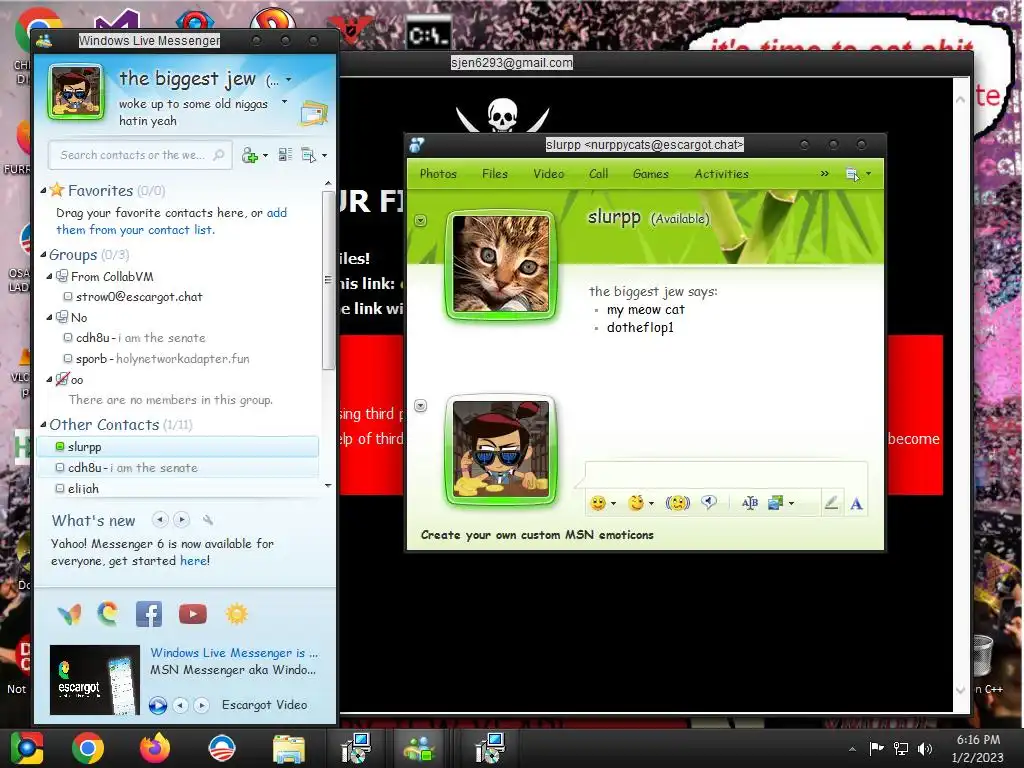Open the YouTube icon in Messenger
The image size is (1024, 768).
click(193, 614)
